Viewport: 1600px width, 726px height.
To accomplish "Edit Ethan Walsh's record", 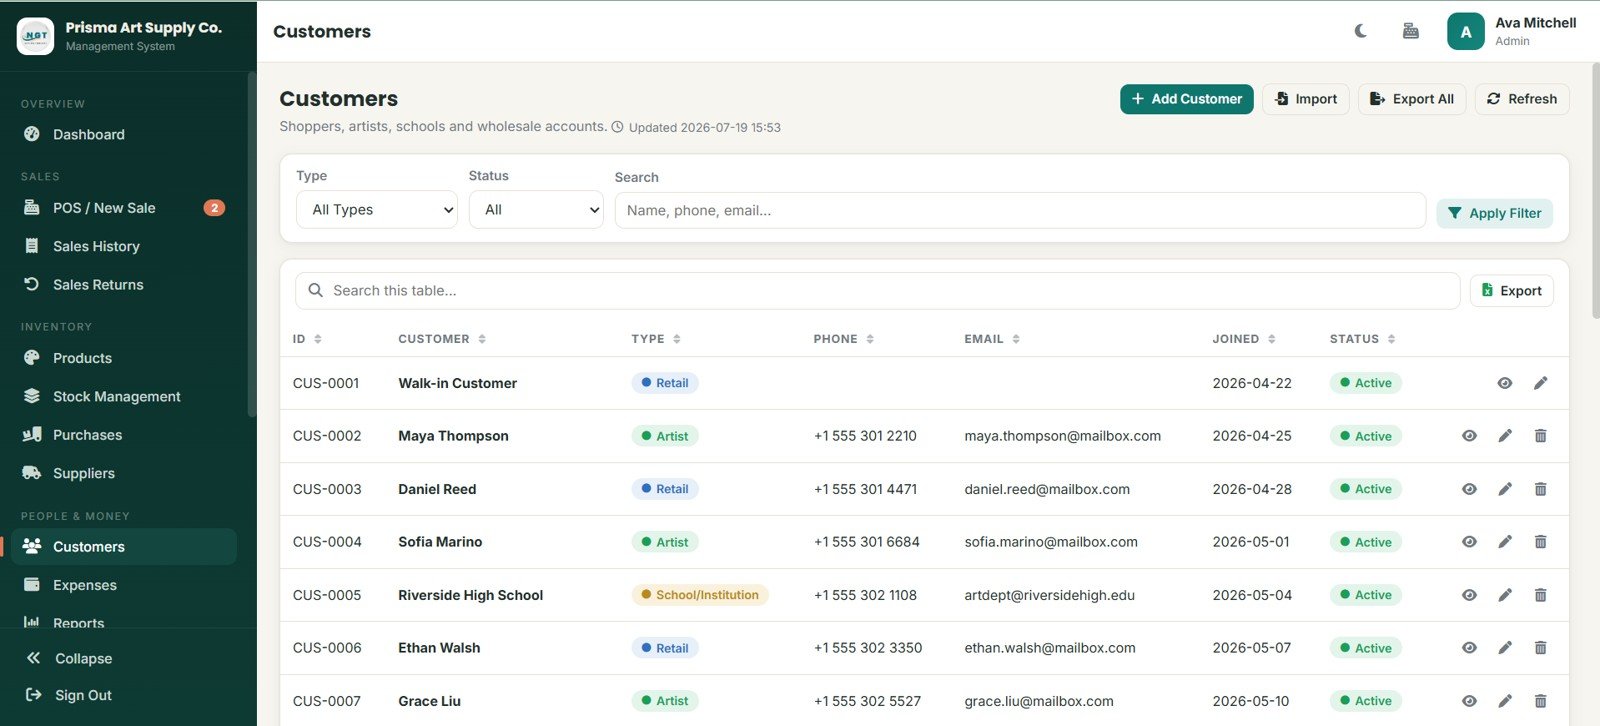I will pyautogui.click(x=1505, y=648).
